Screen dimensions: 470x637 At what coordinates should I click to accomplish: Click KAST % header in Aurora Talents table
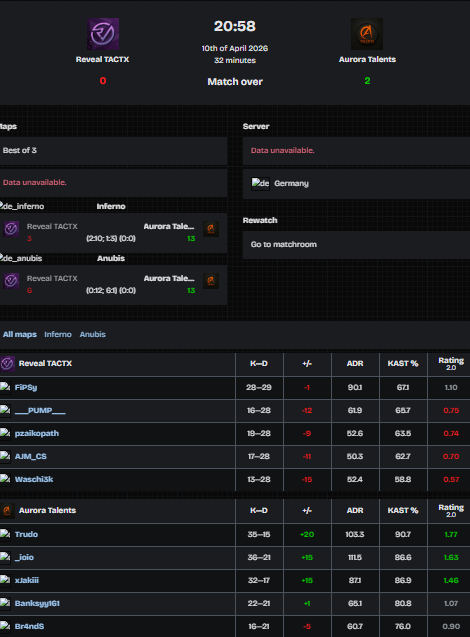pos(403,511)
